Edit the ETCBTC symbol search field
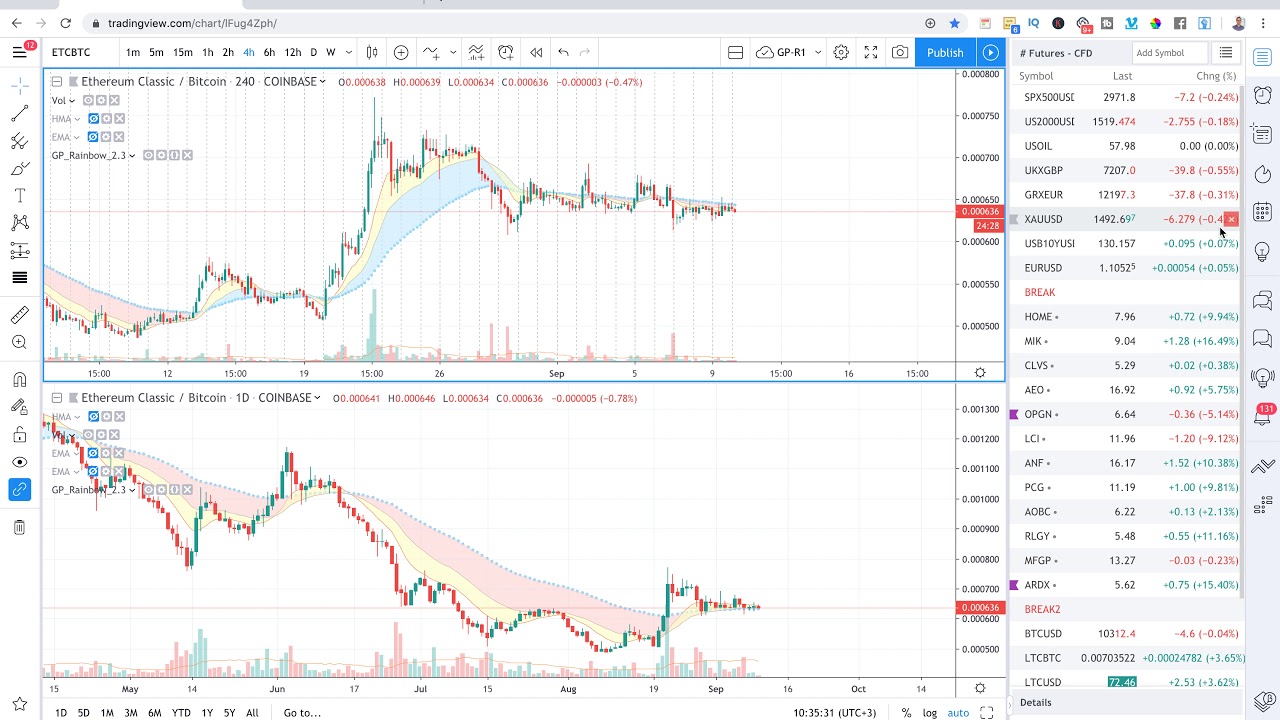Viewport: 1280px width, 720px height. pos(79,52)
